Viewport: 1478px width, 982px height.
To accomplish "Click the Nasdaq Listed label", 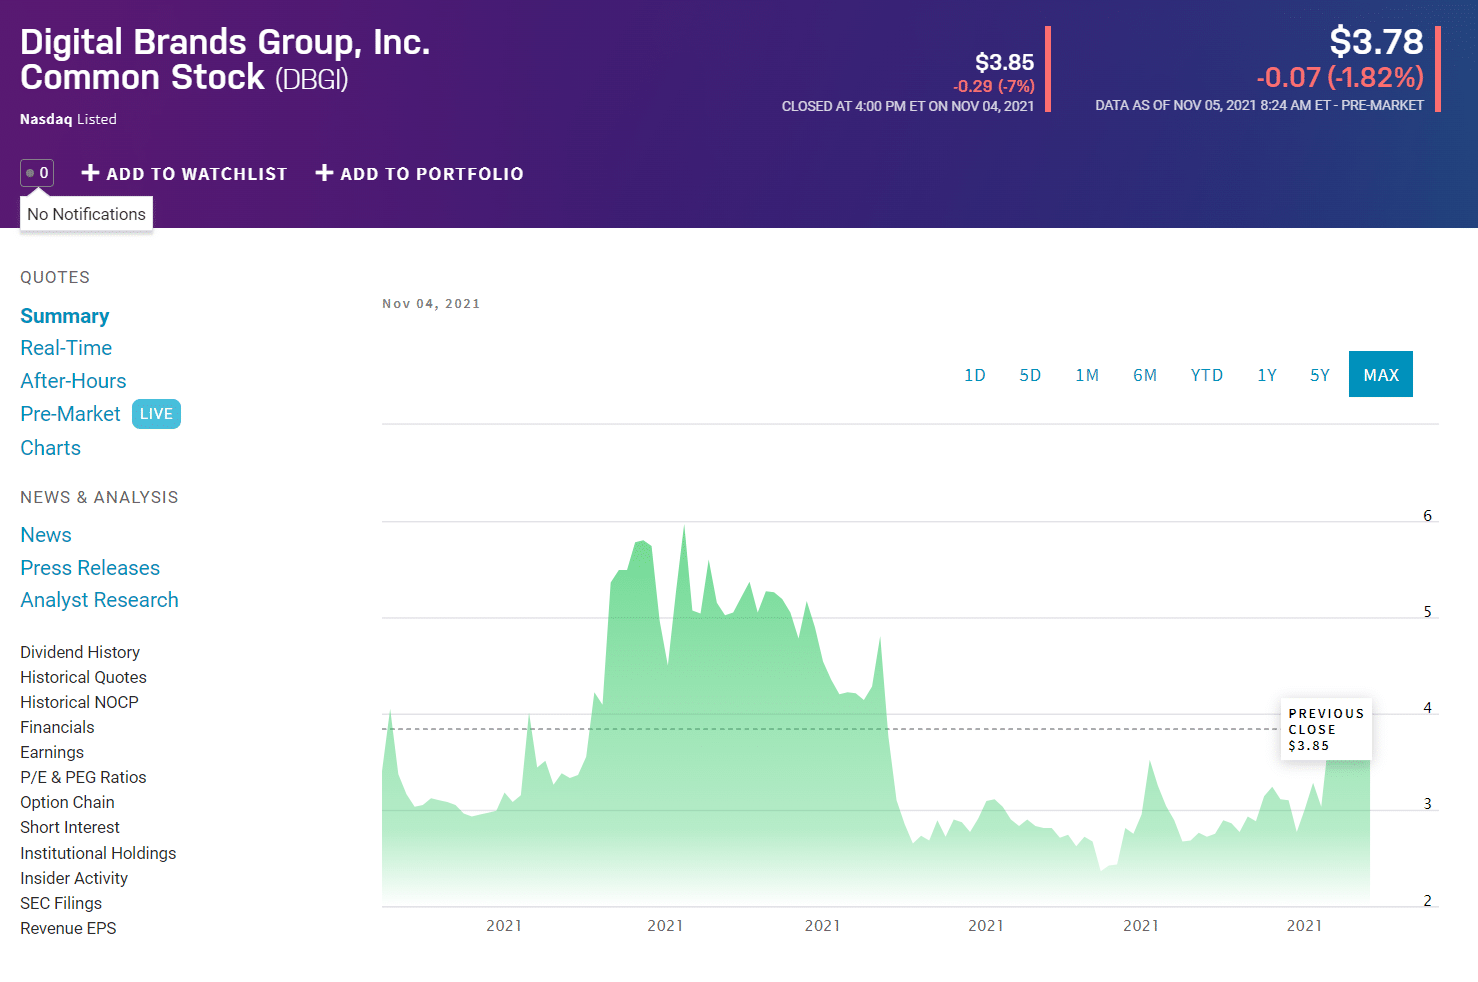I will [68, 119].
